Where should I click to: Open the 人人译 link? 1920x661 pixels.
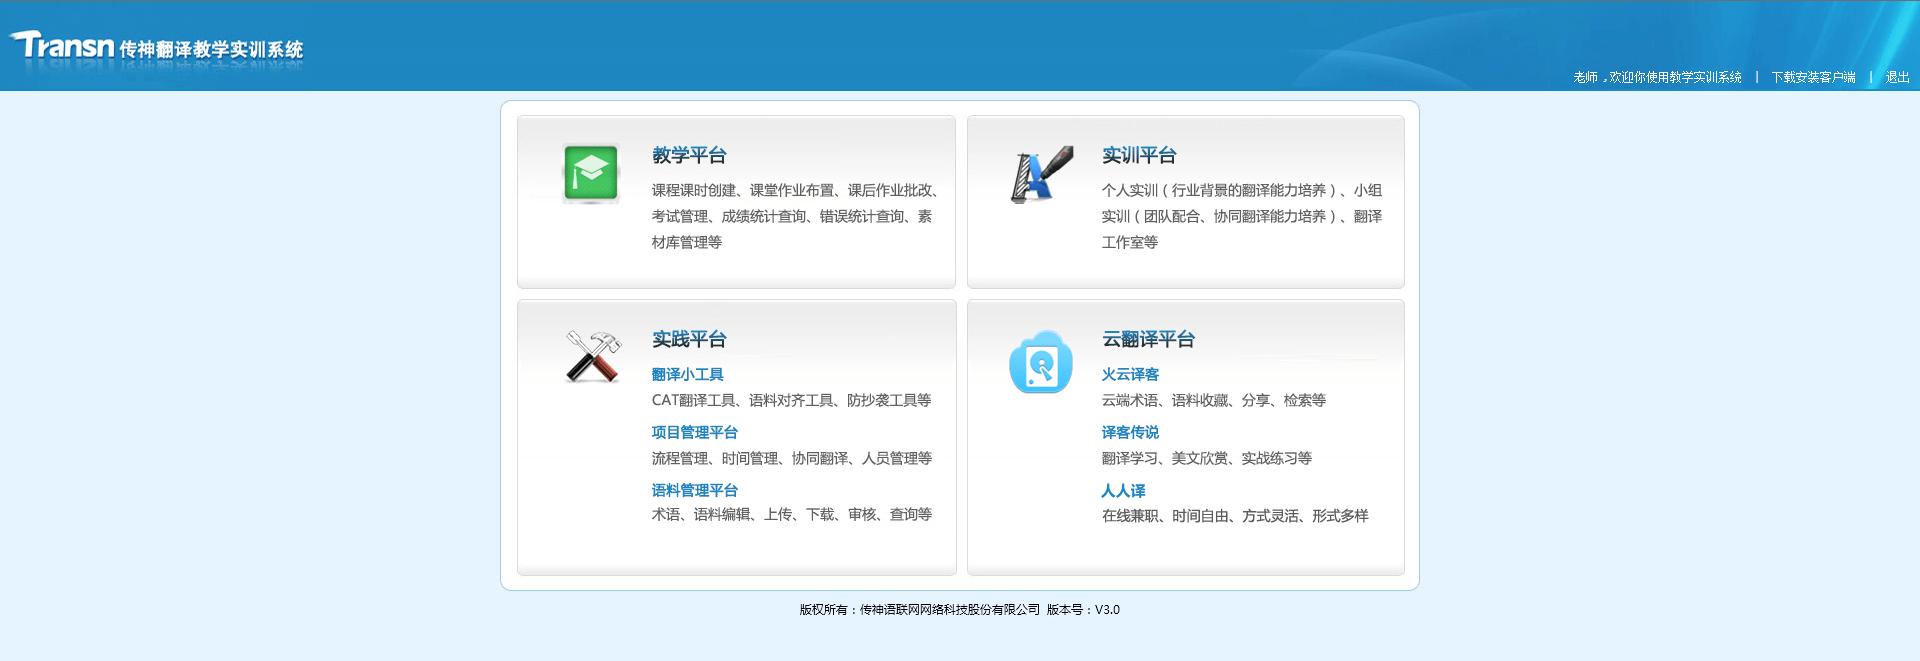coord(1123,491)
